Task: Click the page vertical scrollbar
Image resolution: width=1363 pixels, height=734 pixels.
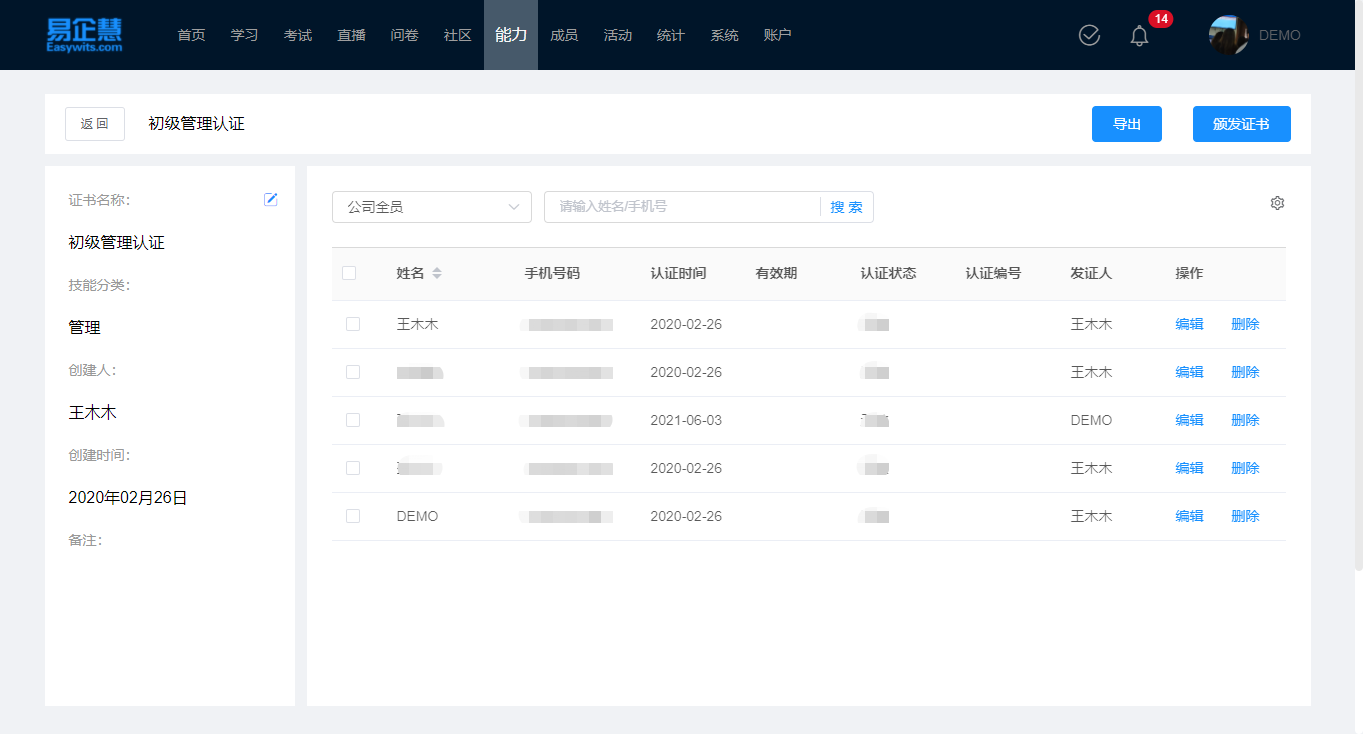Action: pyautogui.click(x=1357, y=285)
